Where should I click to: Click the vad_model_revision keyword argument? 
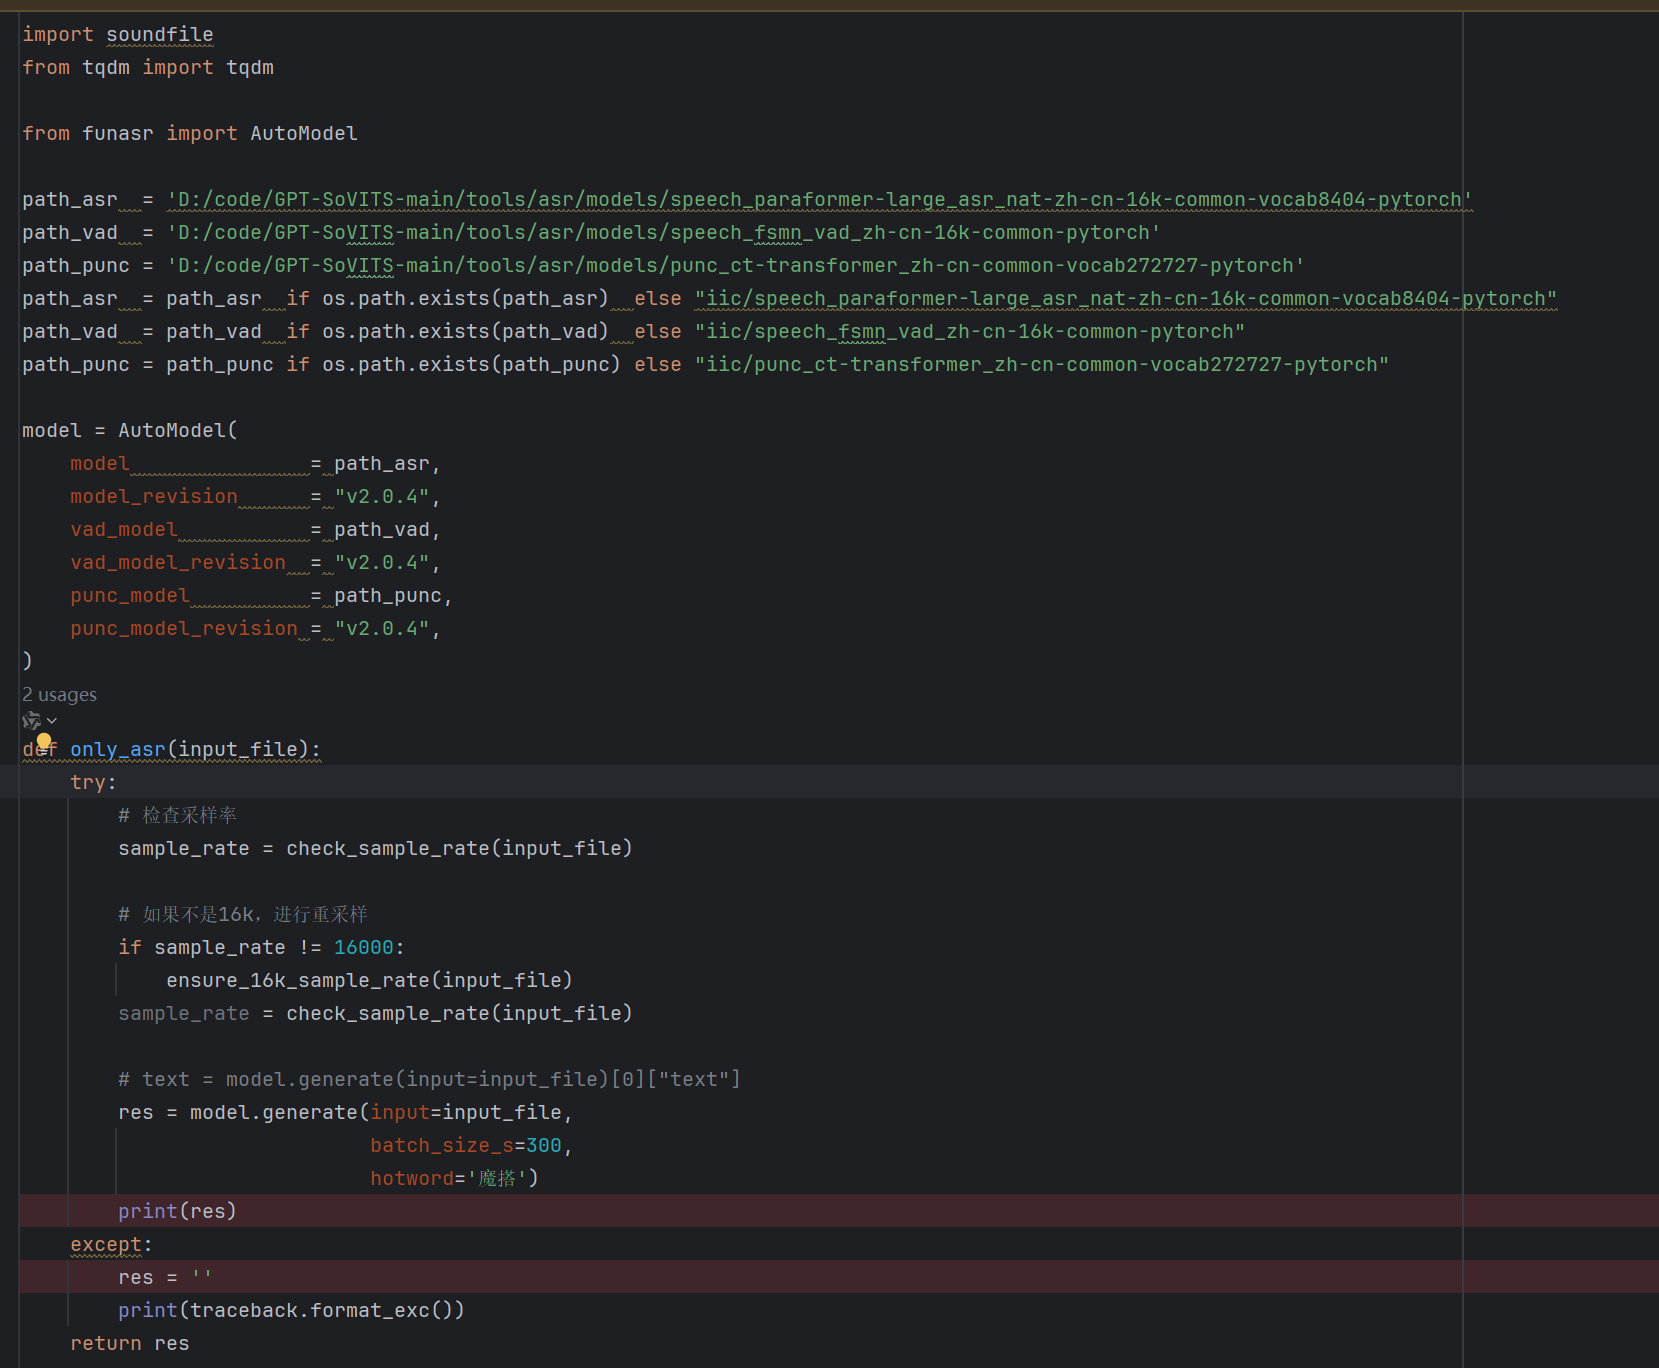178,562
